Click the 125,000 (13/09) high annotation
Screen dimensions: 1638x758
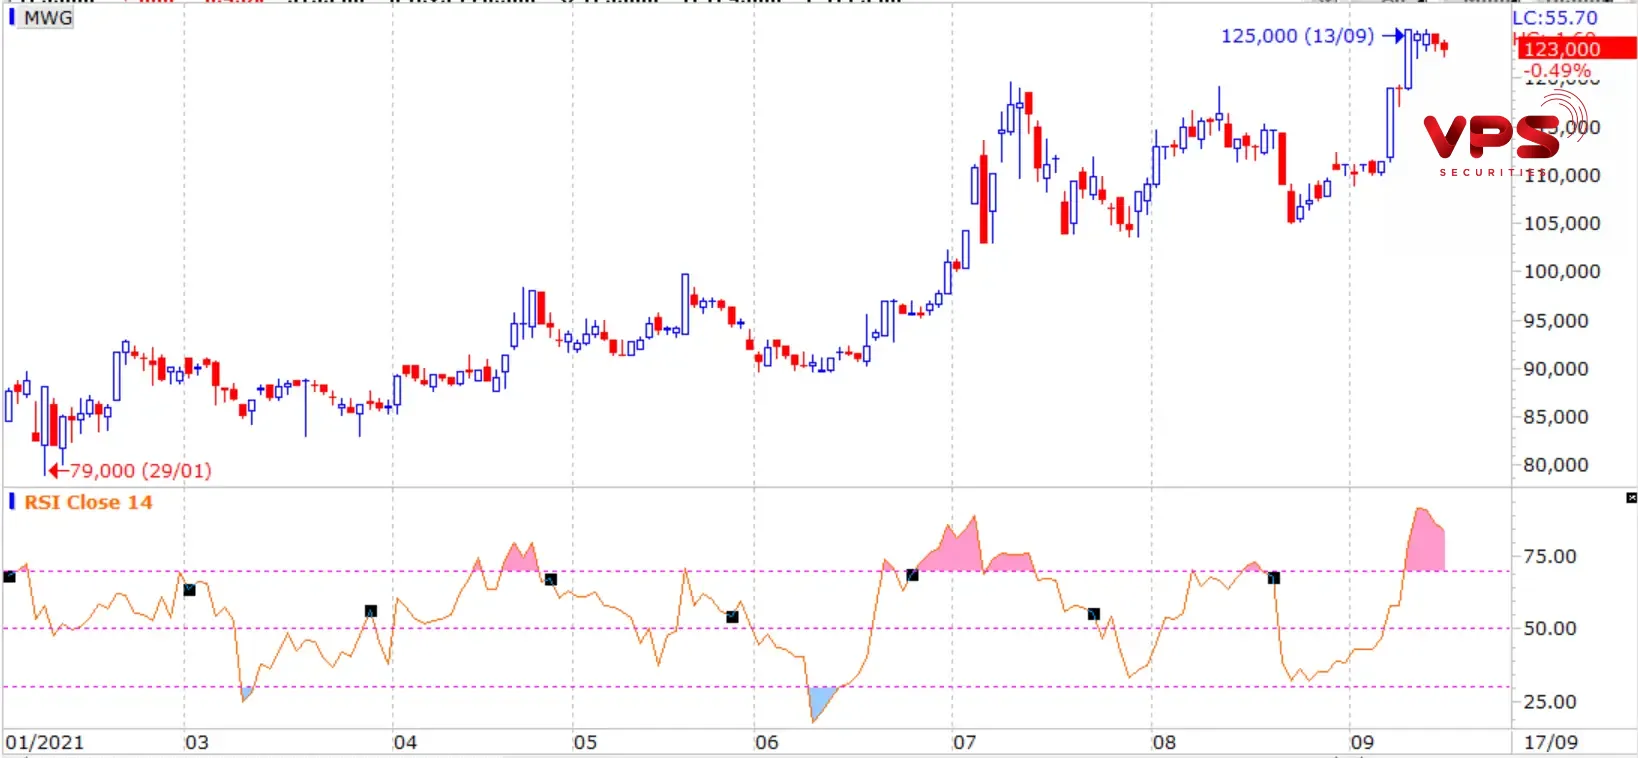pyautogui.click(x=1297, y=36)
